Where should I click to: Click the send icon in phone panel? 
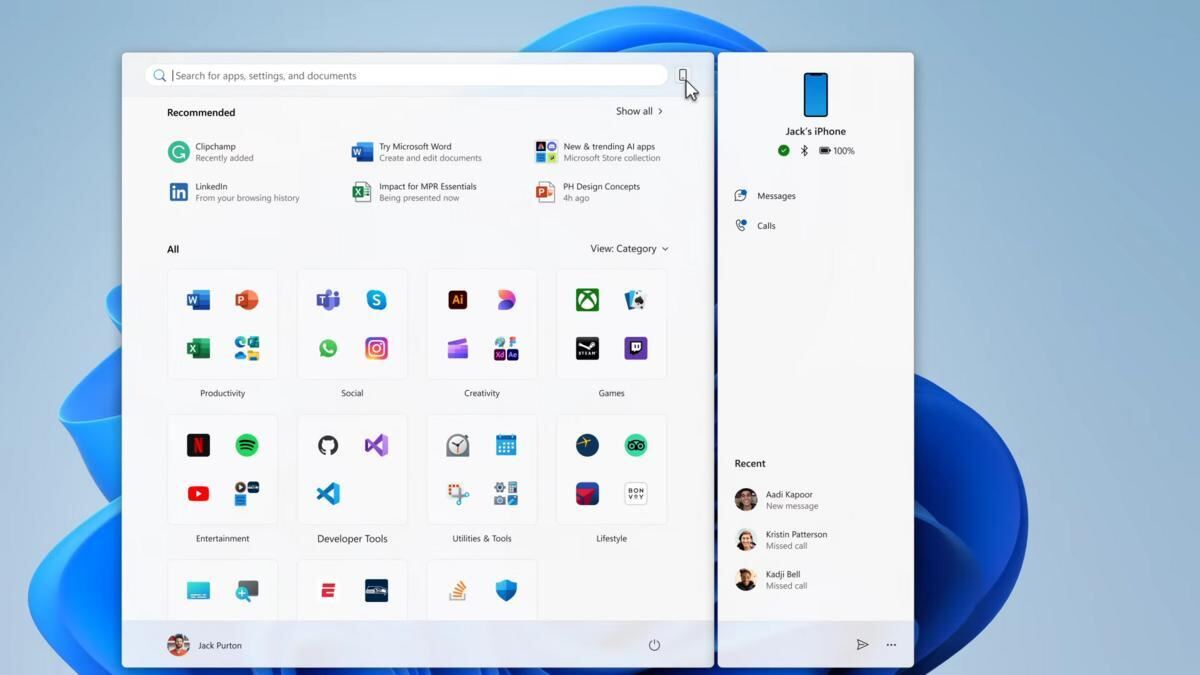pos(862,645)
